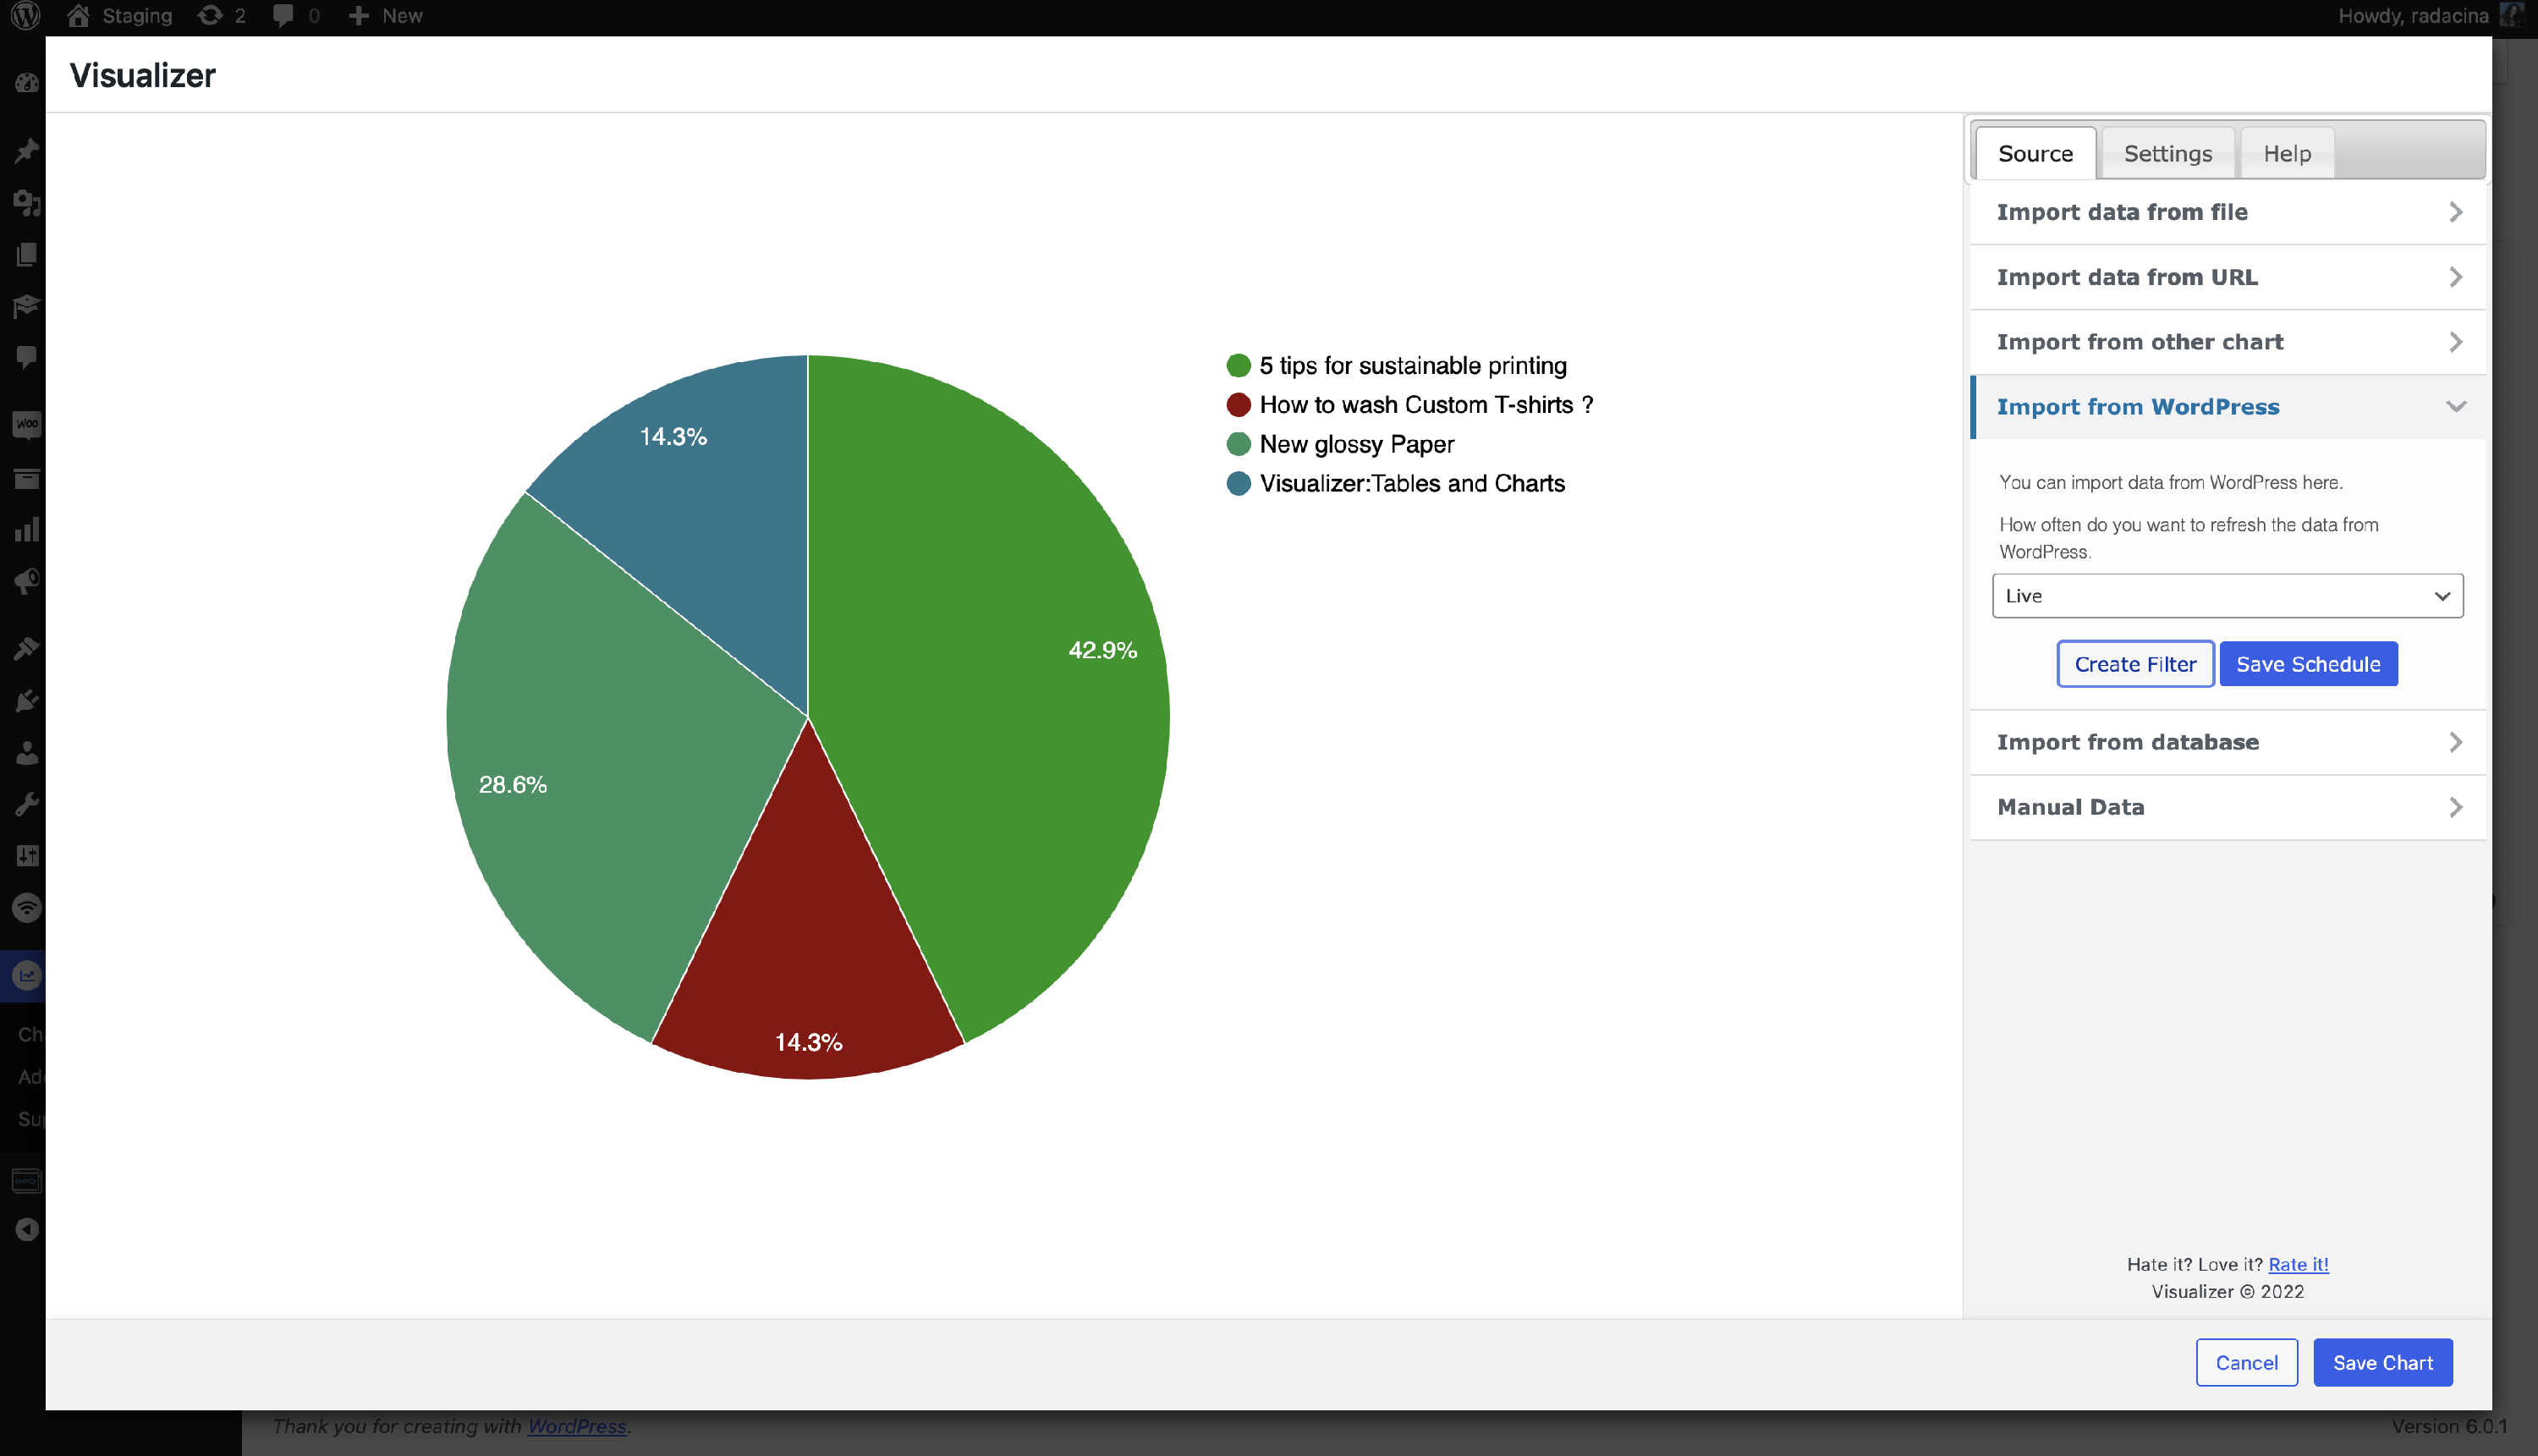Click the Dashboard palette icon in sidebar
Image resolution: width=2538 pixels, height=1456 pixels.
pos(27,83)
